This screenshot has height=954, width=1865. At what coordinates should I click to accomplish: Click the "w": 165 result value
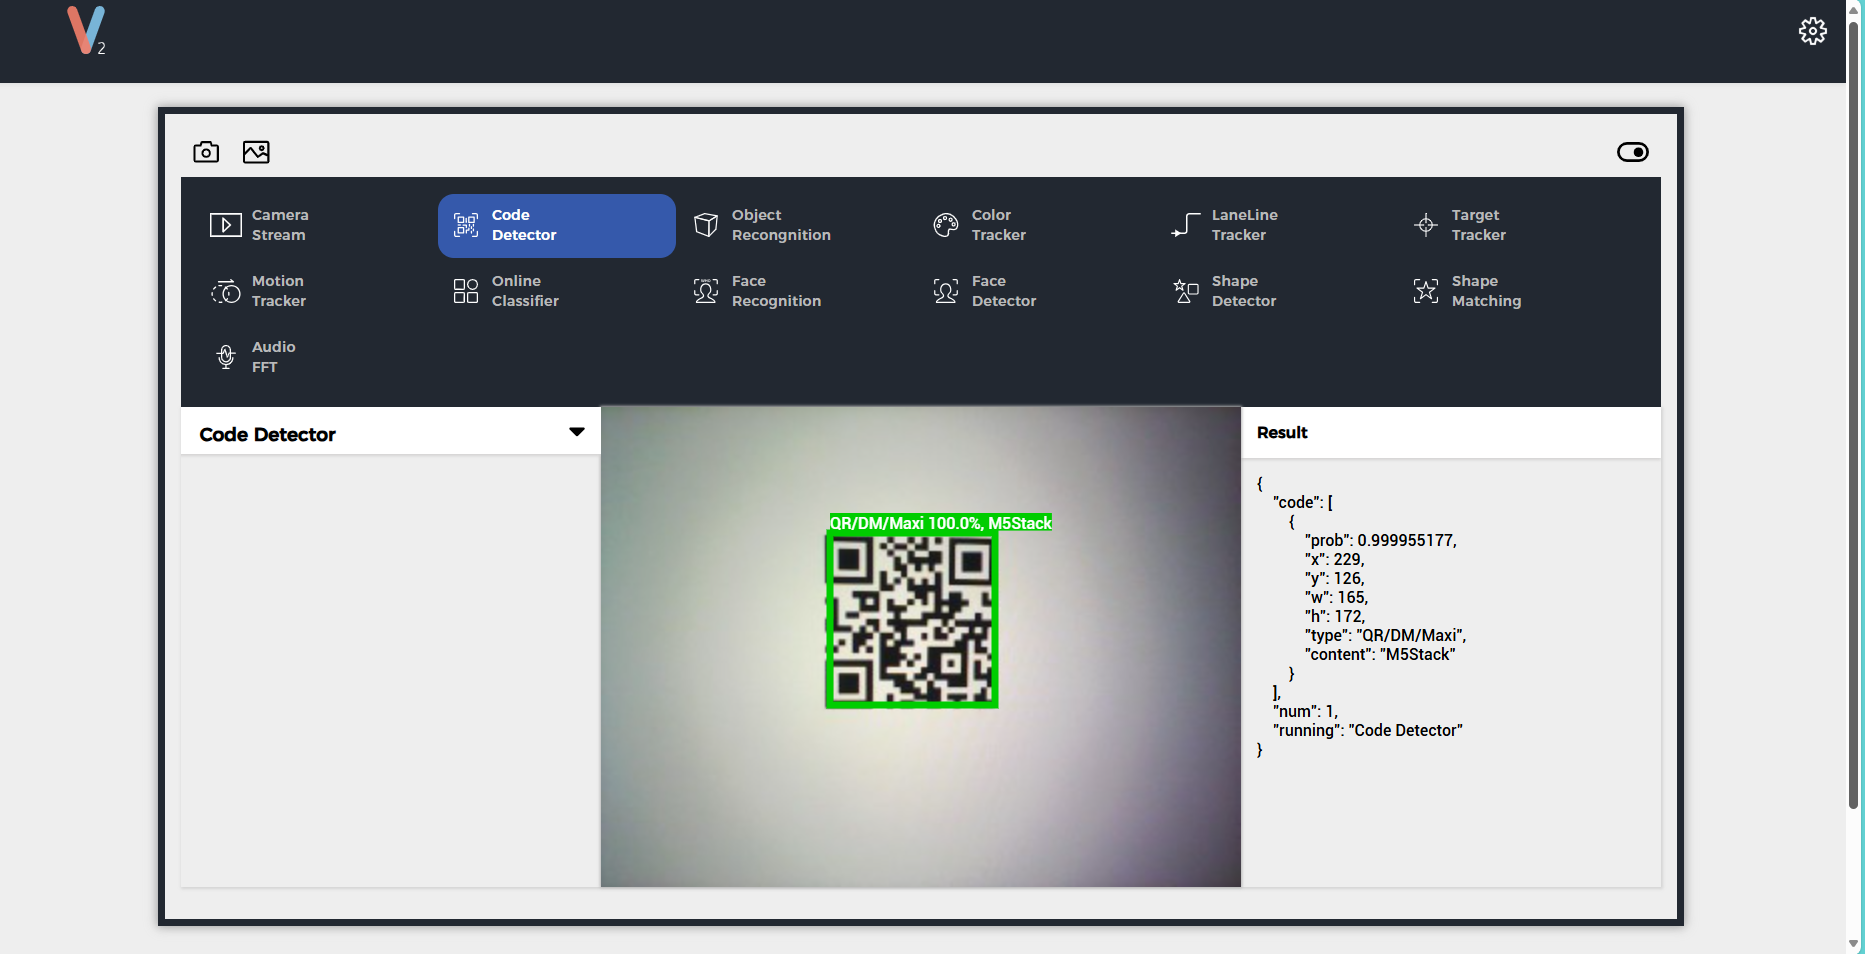tap(1336, 597)
